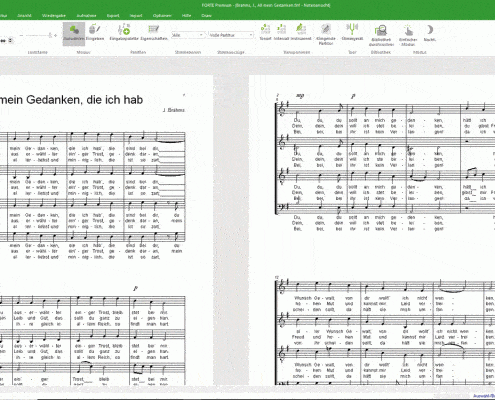
Task: Toggle Klingende Partitur view
Action: 326,34
